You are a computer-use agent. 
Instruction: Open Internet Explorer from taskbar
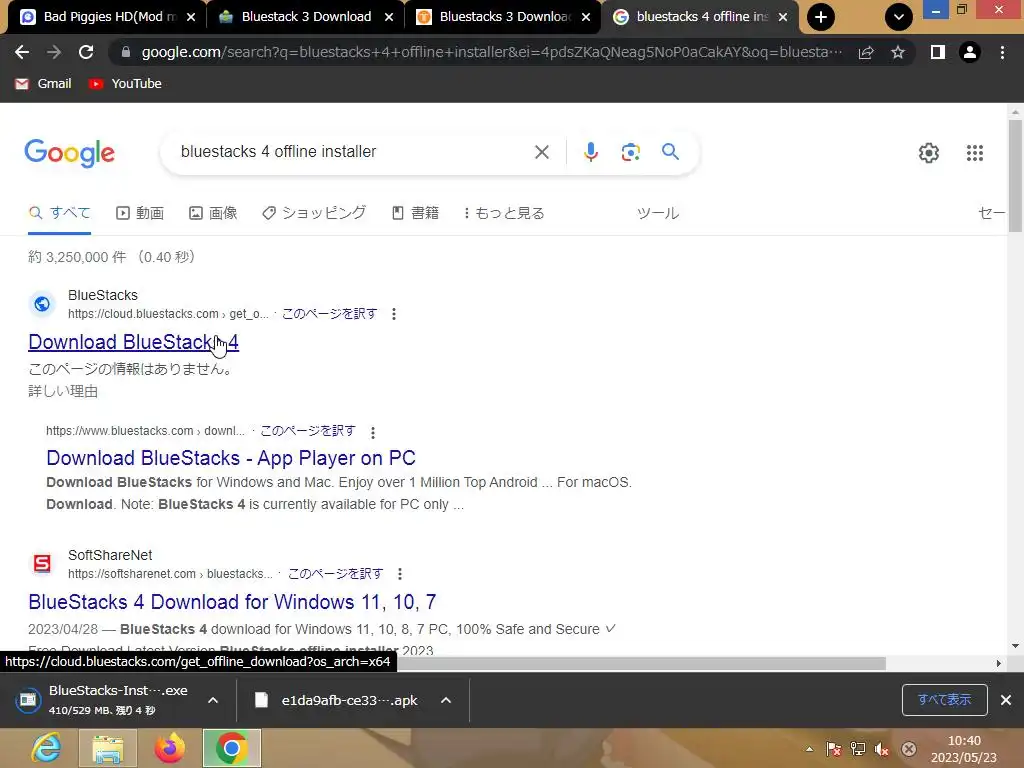46,748
